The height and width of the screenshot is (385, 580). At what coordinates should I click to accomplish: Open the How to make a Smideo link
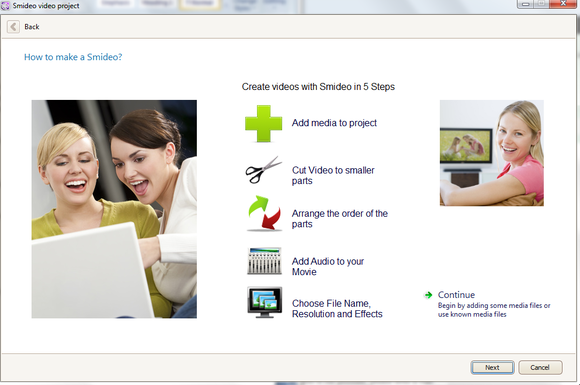pos(73,57)
